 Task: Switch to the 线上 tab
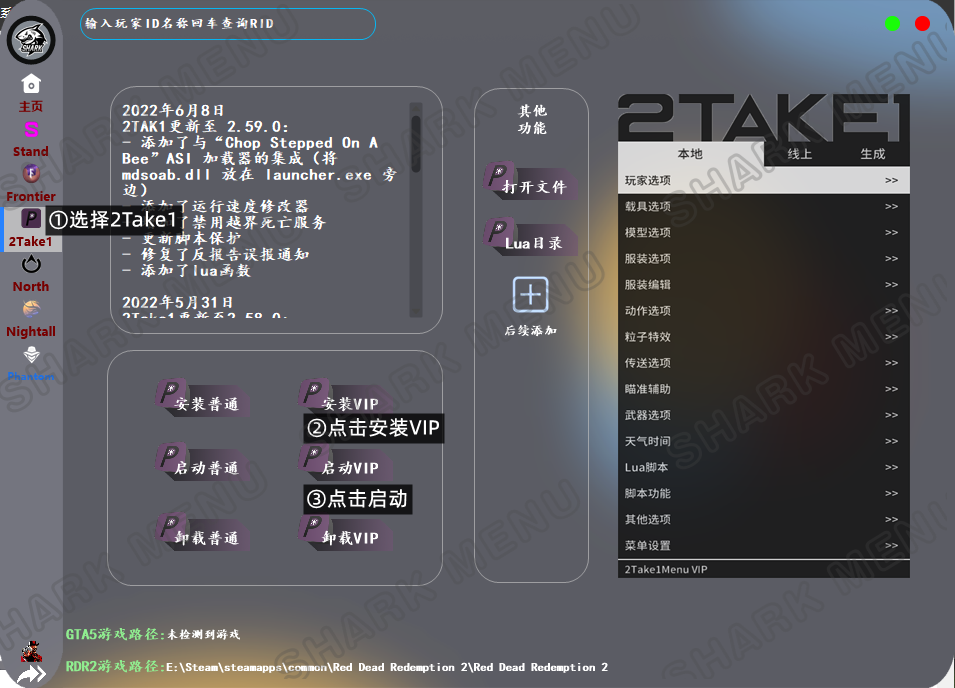(800, 154)
